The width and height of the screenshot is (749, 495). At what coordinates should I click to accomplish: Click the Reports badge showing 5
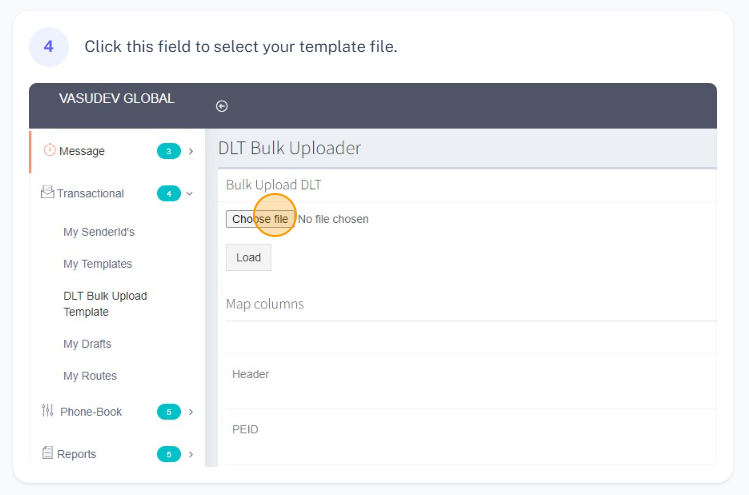tap(169, 454)
